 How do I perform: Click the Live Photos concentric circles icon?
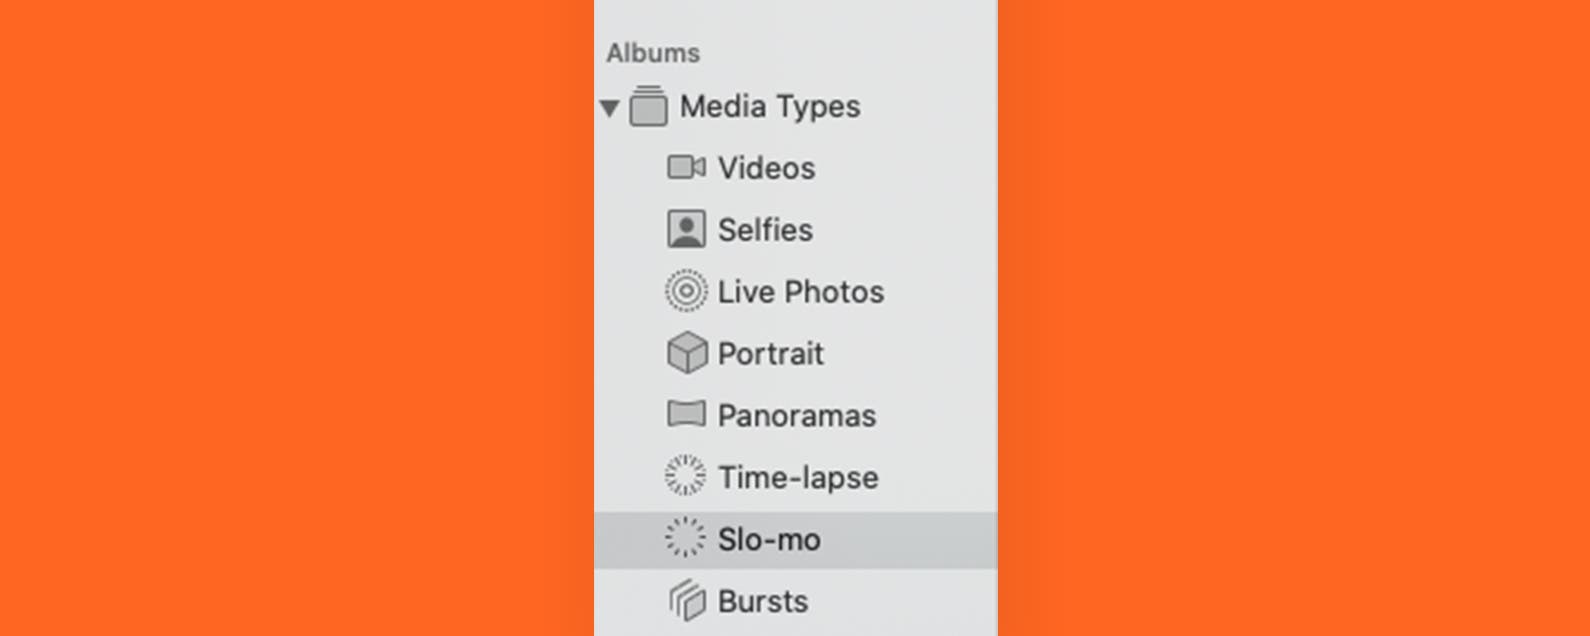coord(686,291)
